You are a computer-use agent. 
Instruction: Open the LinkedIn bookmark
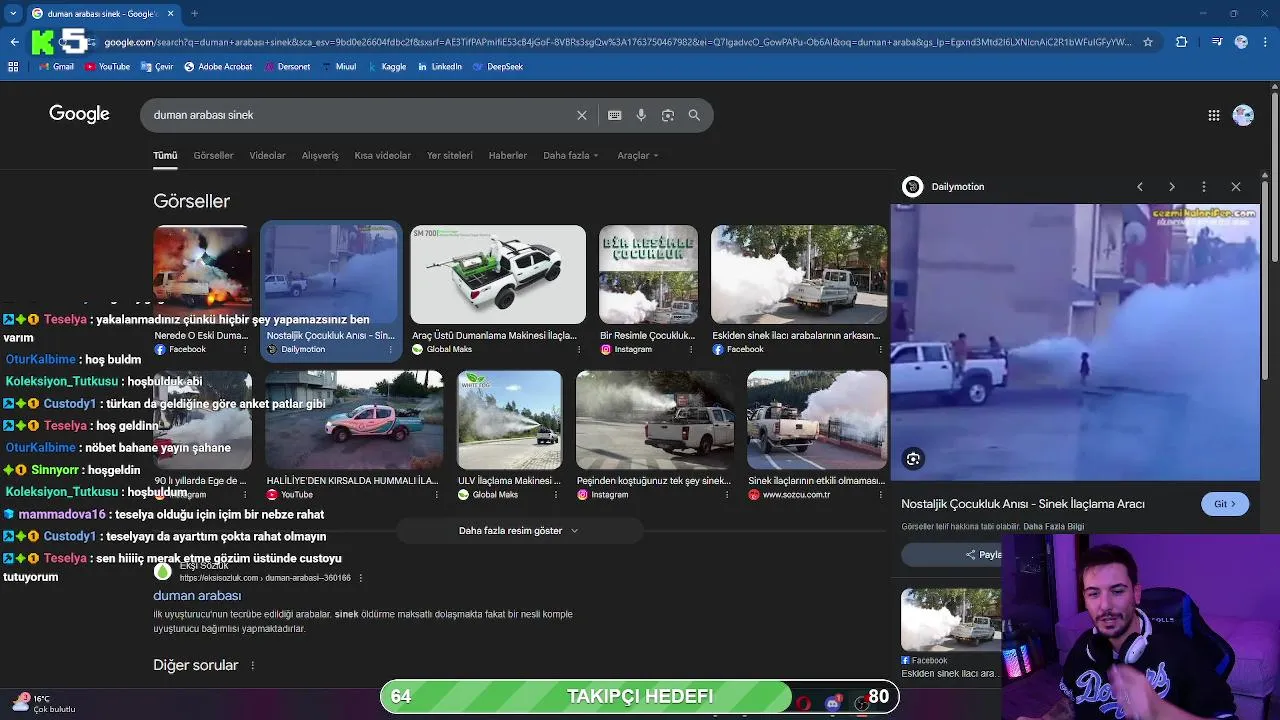coord(440,67)
